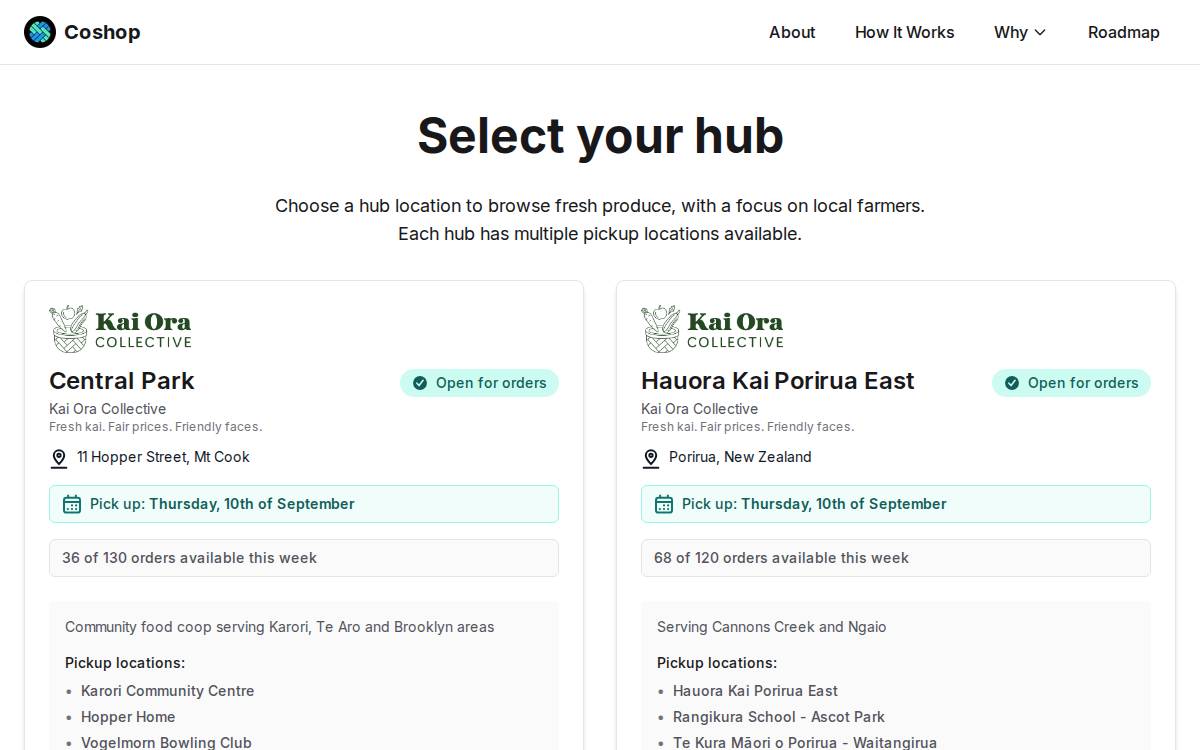Click Kai Ora logo on Central Park card
Viewport: 1200px width, 750px height.
click(x=120, y=329)
